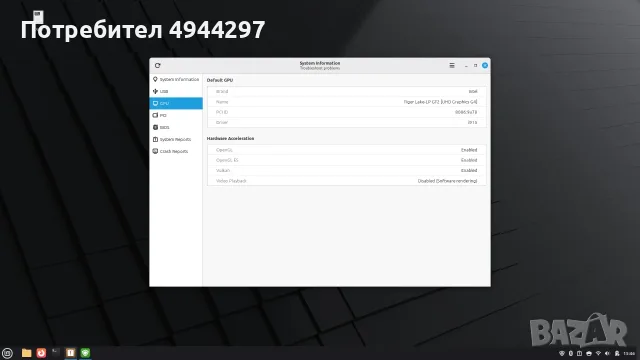Click the refresh icon in the header bar

(158, 65)
